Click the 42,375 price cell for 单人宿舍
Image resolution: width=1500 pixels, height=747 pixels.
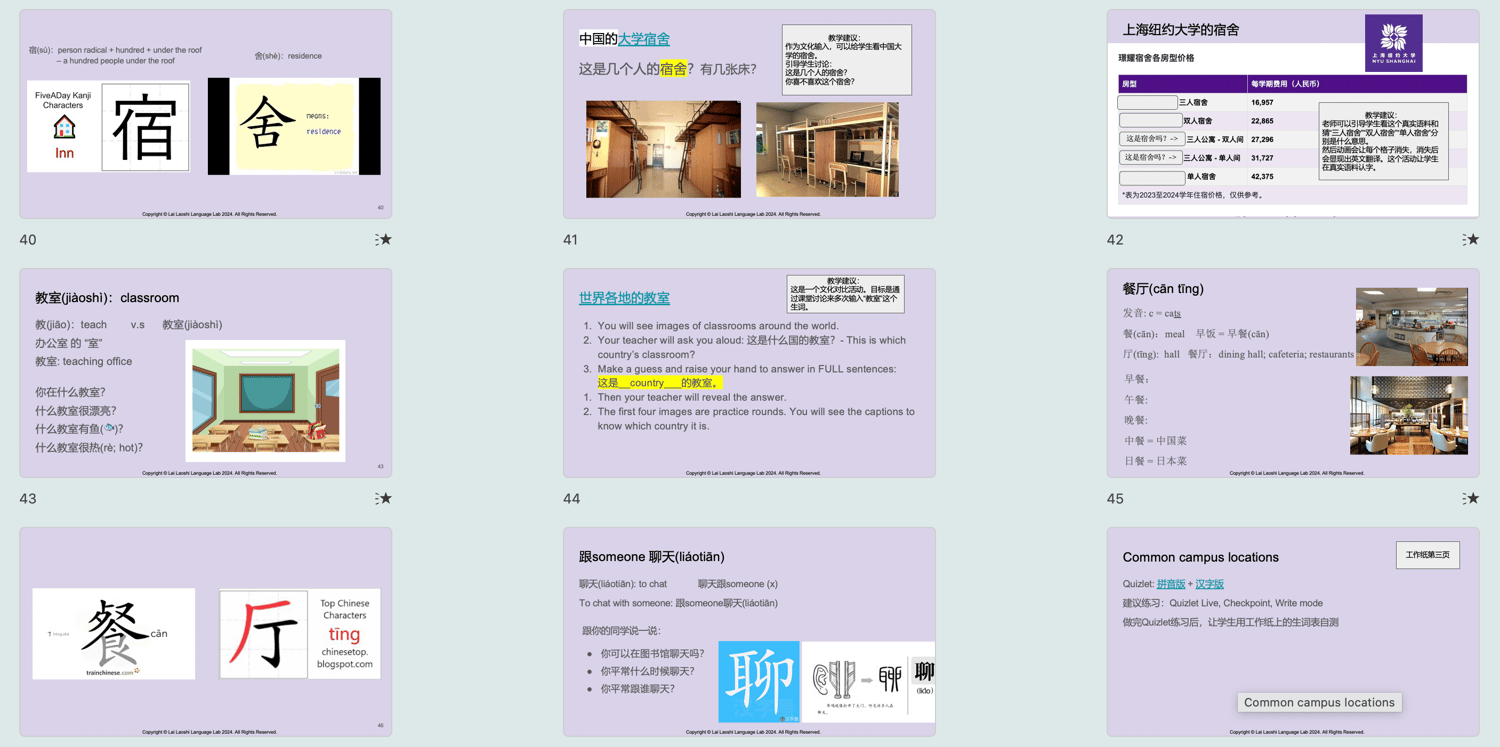click(x=1262, y=177)
